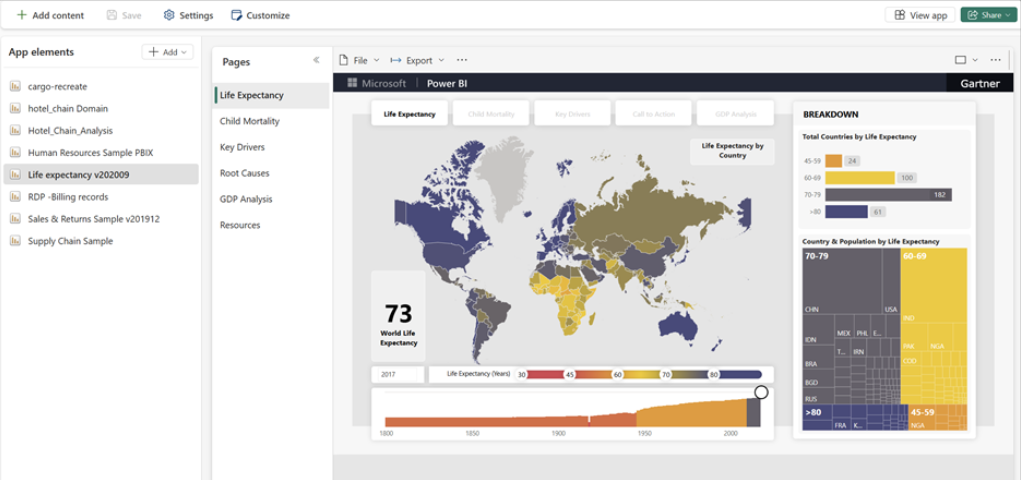Click the ellipsis next to Export
Screen dimensions: 1021x480
coord(461,60)
